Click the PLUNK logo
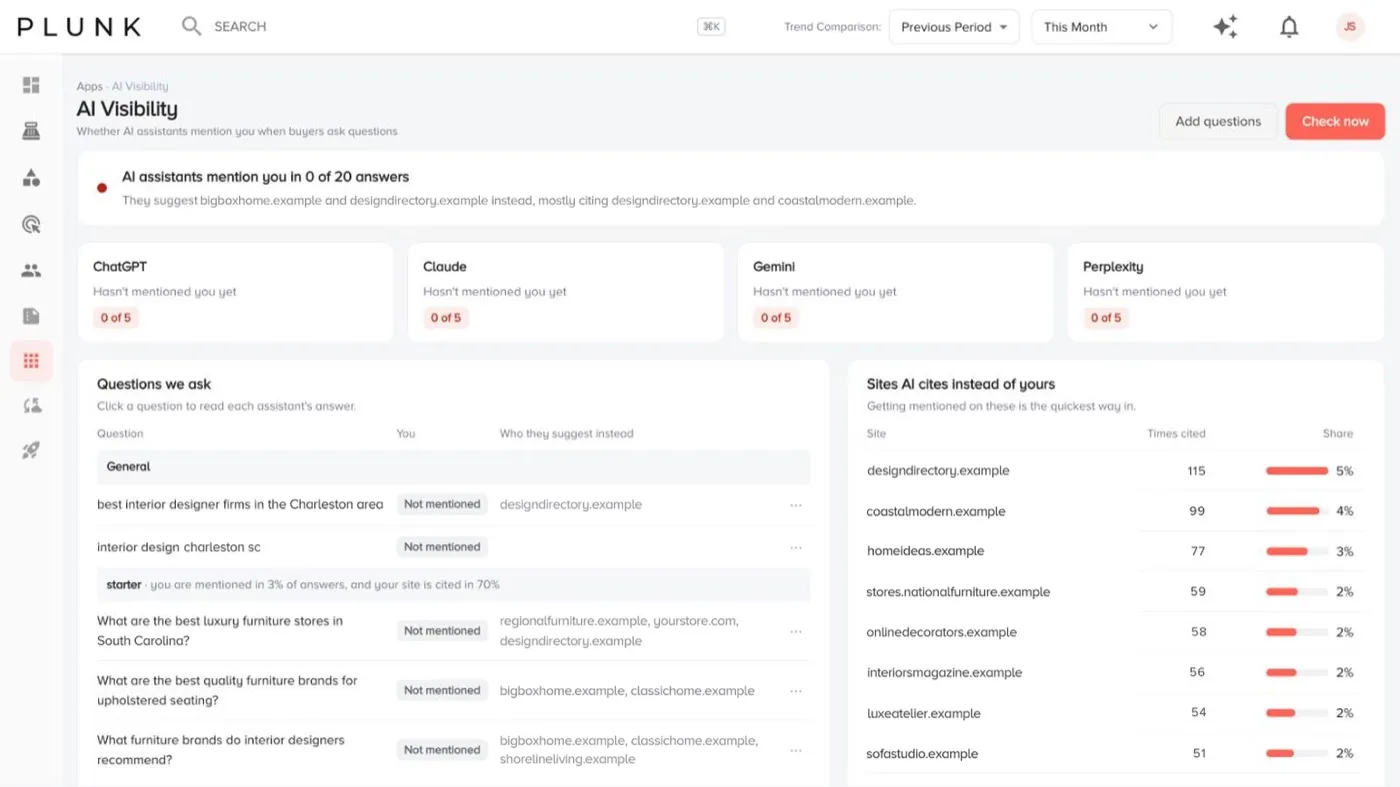 click(79, 27)
